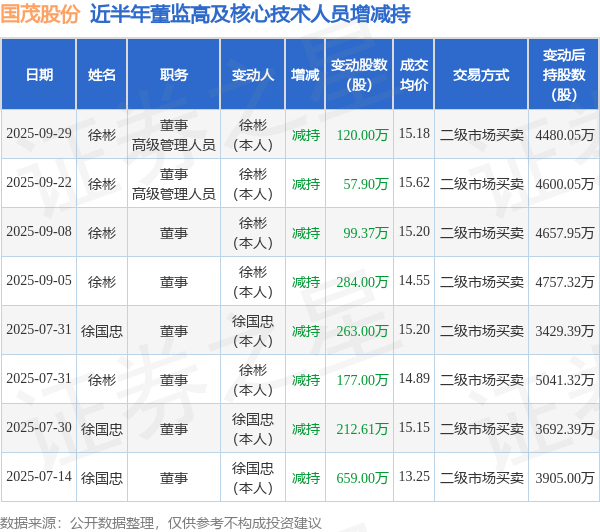Click the holdings value 4757.32万
This screenshot has width=600, height=532.
click(x=565, y=282)
